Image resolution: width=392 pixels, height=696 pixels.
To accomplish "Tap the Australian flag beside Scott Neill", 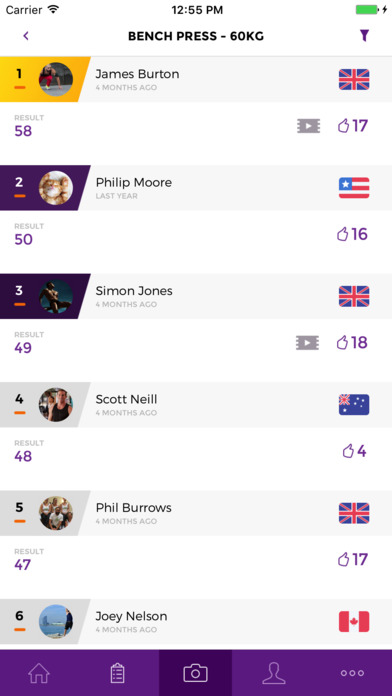I will pos(354,405).
